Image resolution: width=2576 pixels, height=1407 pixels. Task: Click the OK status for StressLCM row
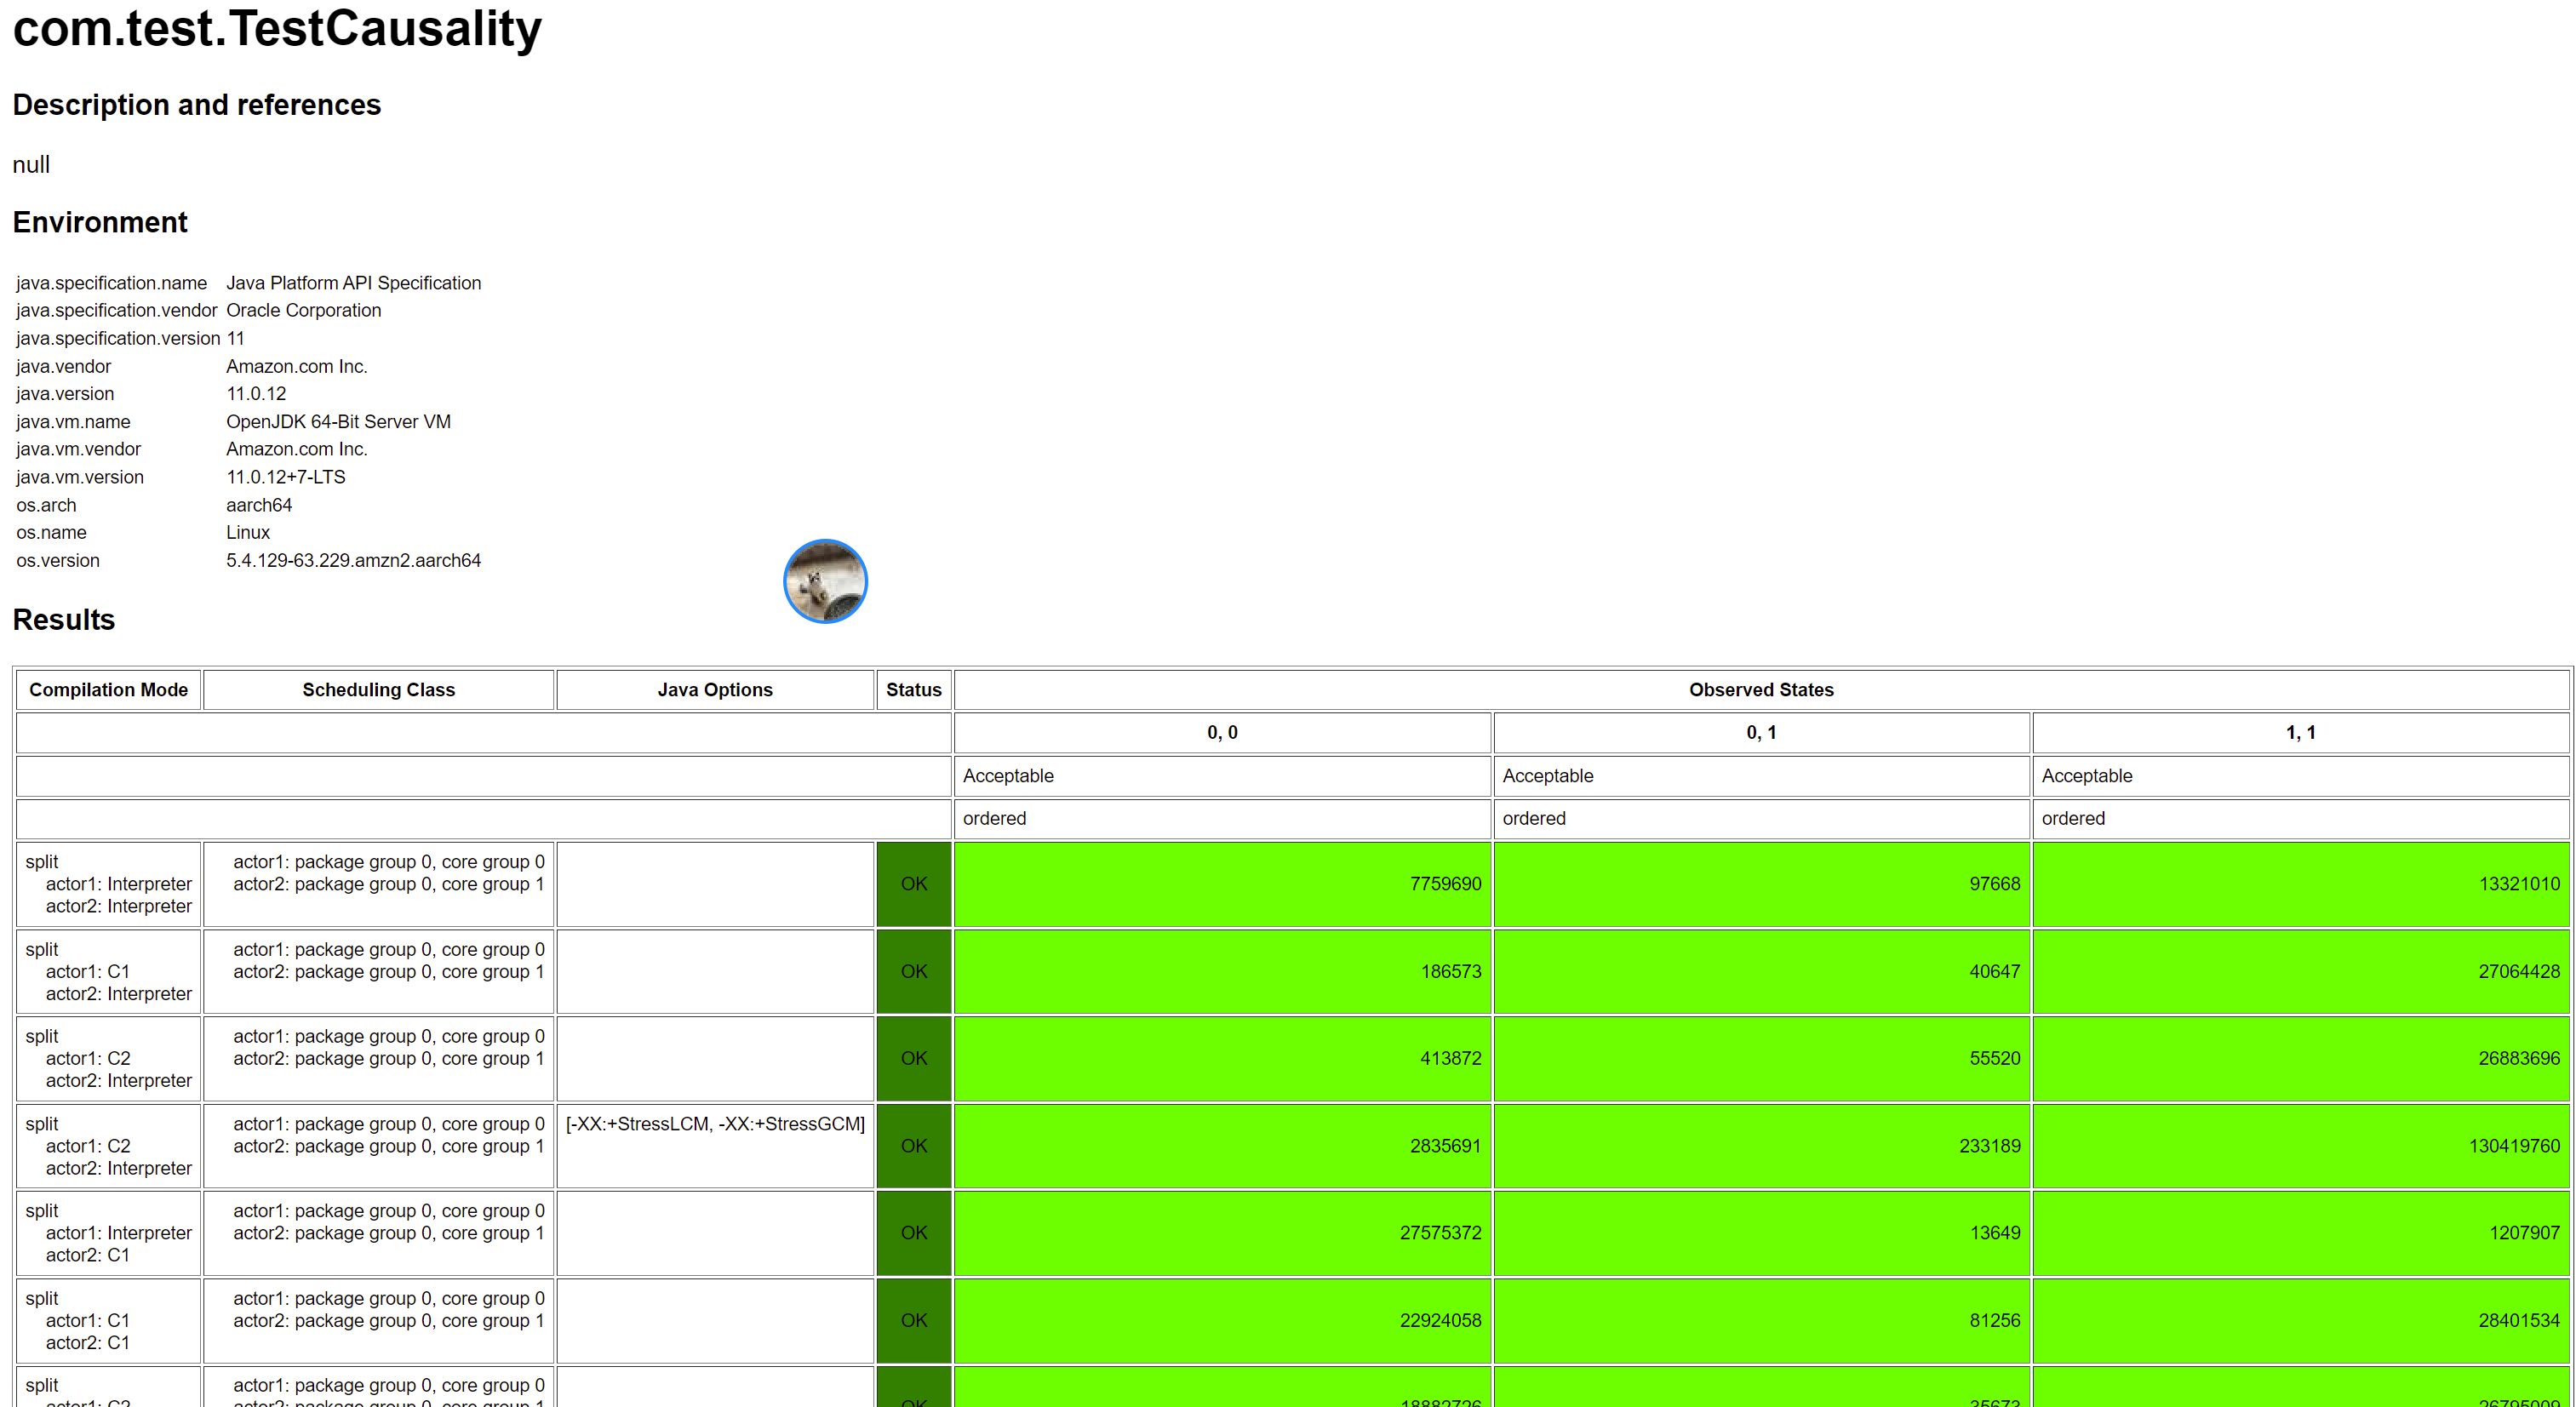coord(913,1146)
